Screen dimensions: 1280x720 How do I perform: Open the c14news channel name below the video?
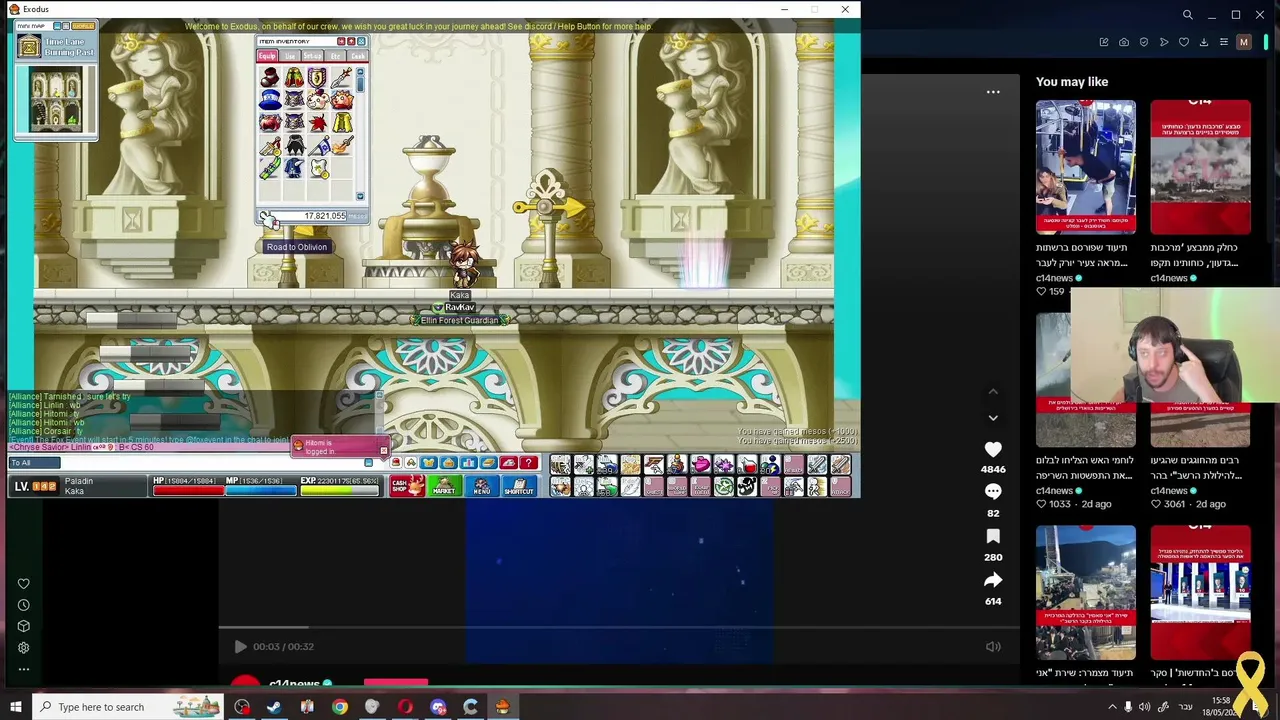[294, 684]
